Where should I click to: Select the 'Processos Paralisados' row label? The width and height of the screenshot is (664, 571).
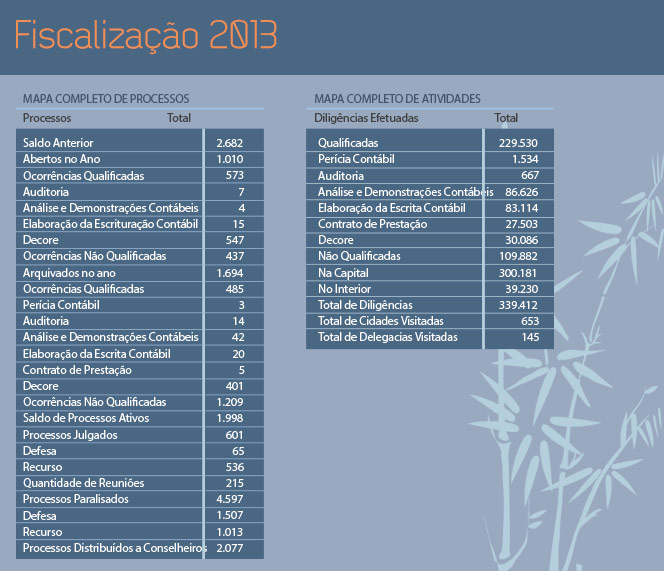coord(75,499)
